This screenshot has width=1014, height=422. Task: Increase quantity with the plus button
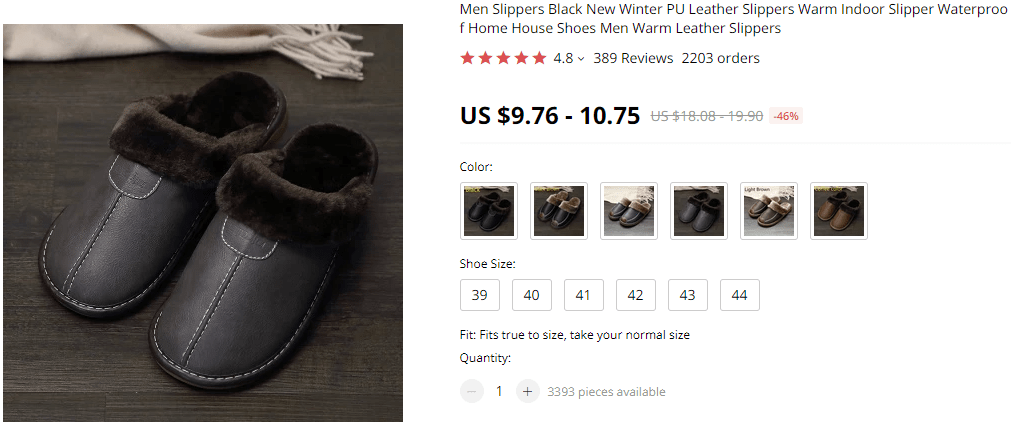point(528,391)
